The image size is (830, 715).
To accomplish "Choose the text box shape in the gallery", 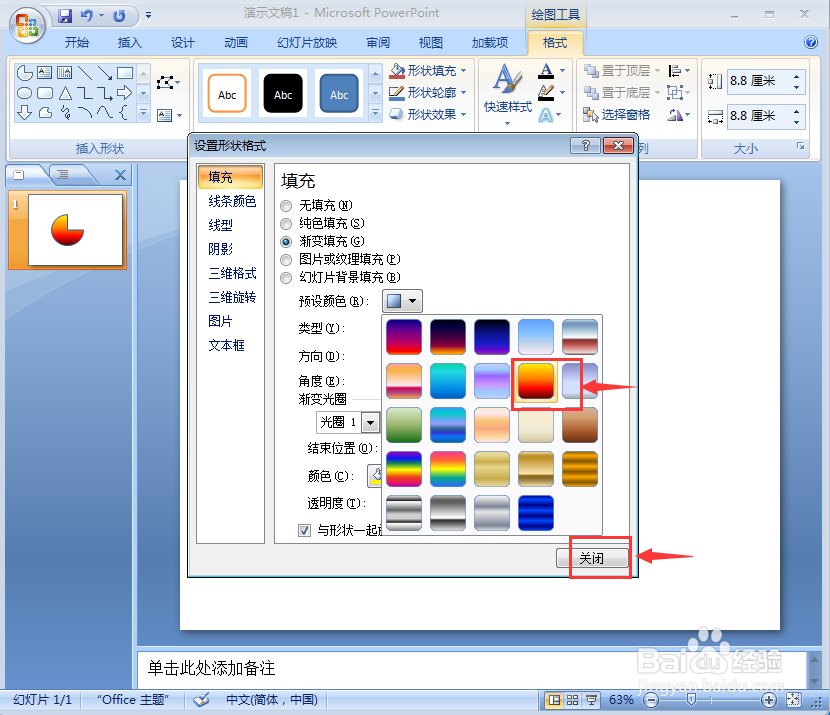I will click(44, 73).
